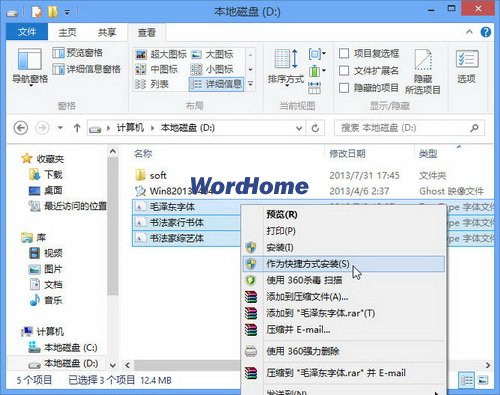This screenshot has height=395, width=500.
Task: Enable Hidden items (隐藏的项目)
Action: tap(369, 88)
